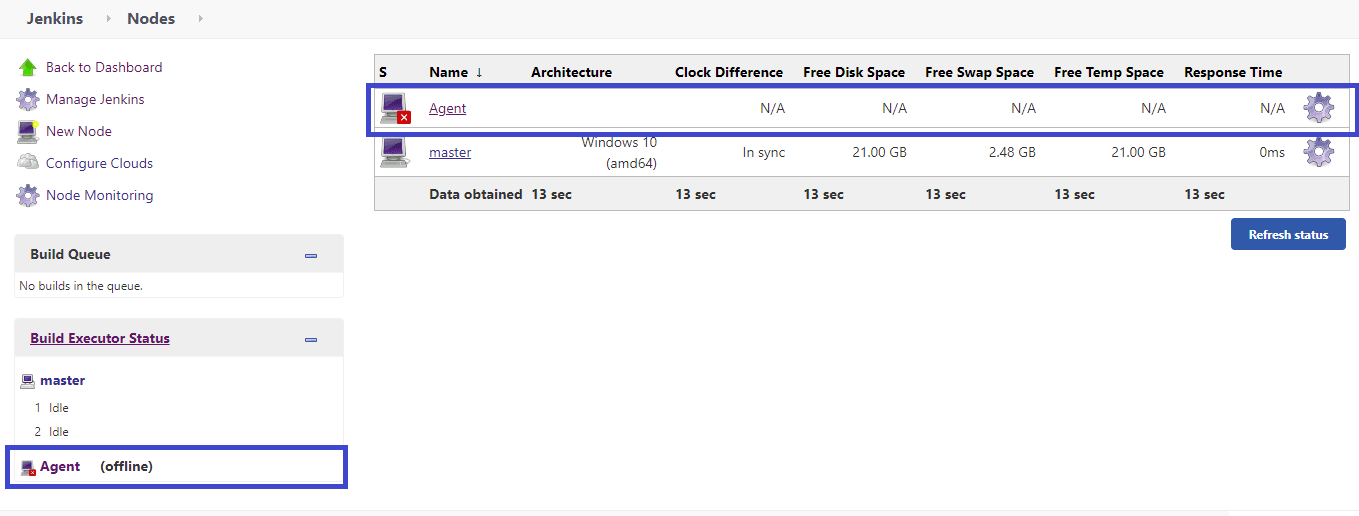Click the offline Agent icon in executor status
Viewport: 1359px width, 516px height.
28,467
